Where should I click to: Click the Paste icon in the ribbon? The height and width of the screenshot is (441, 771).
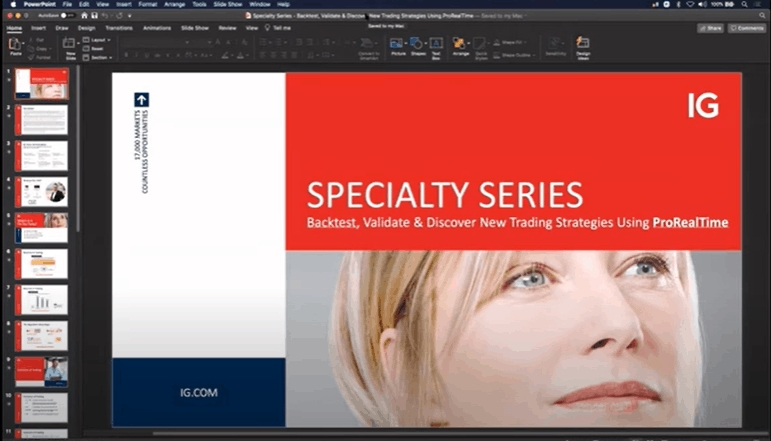point(15,44)
